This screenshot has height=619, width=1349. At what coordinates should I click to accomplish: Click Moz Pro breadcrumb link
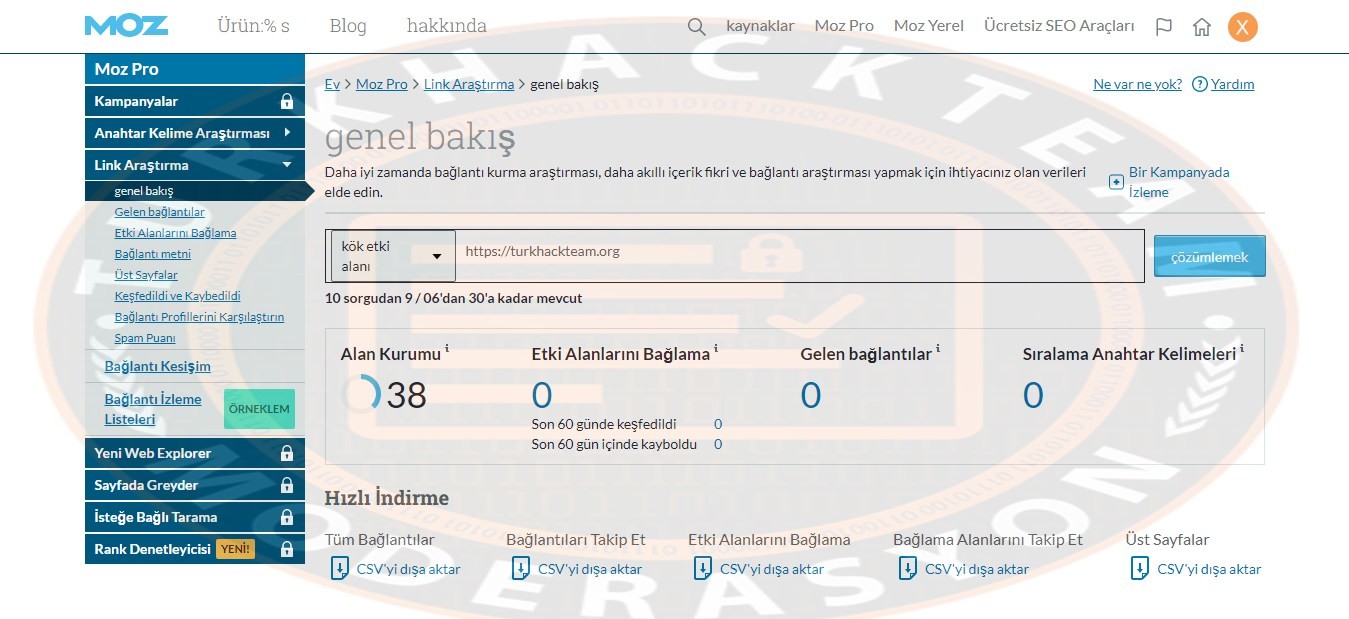tap(382, 84)
